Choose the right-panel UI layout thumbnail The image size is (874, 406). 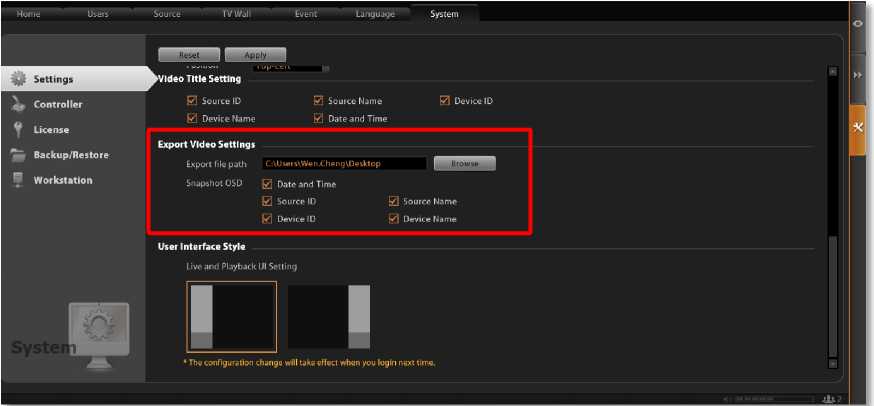[329, 317]
